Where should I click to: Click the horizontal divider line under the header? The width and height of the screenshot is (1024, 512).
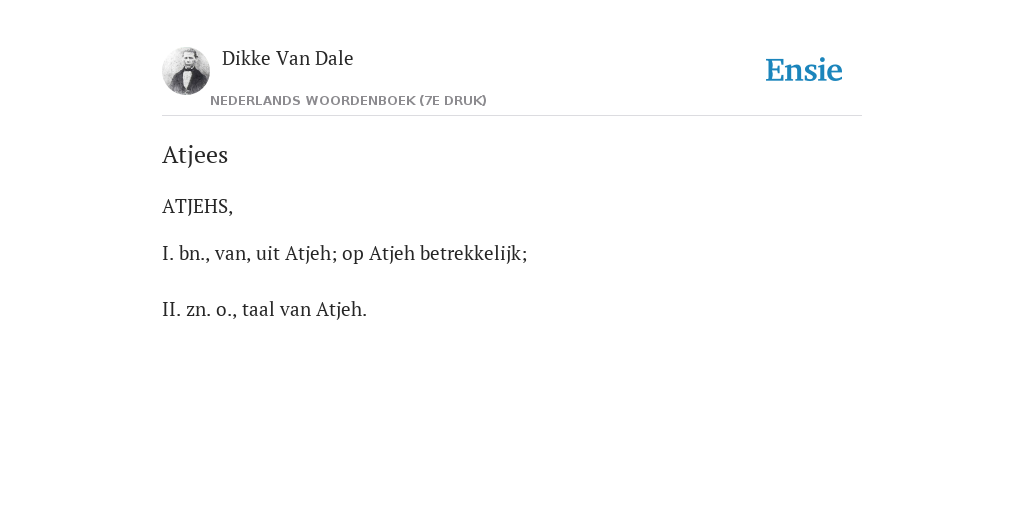[512, 116]
